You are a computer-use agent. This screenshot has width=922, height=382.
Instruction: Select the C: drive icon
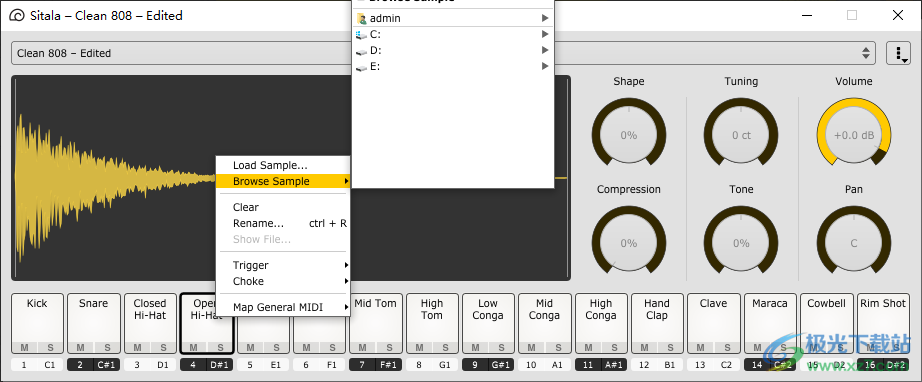click(x=362, y=35)
